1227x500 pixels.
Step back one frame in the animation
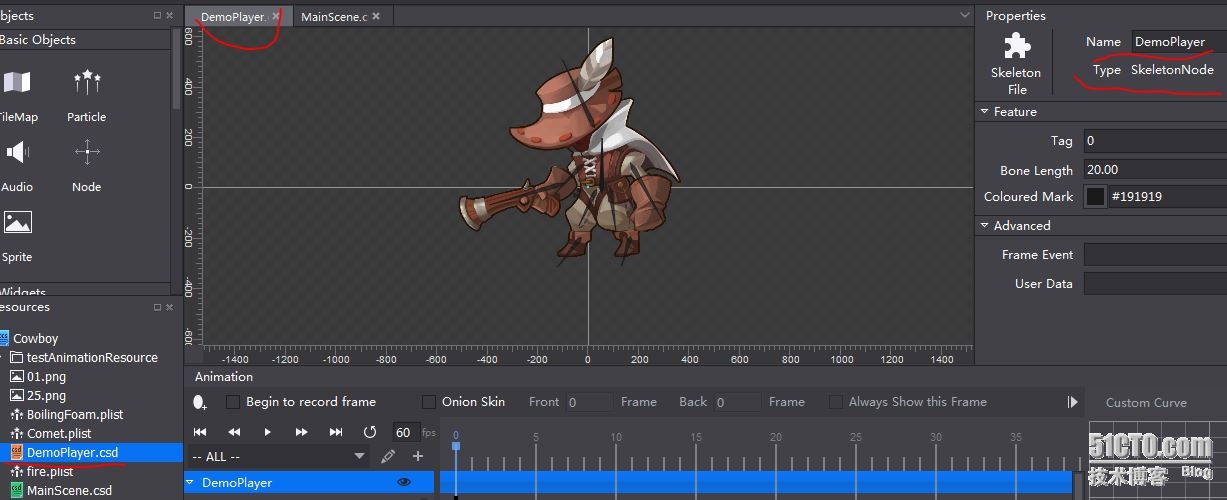(x=234, y=432)
